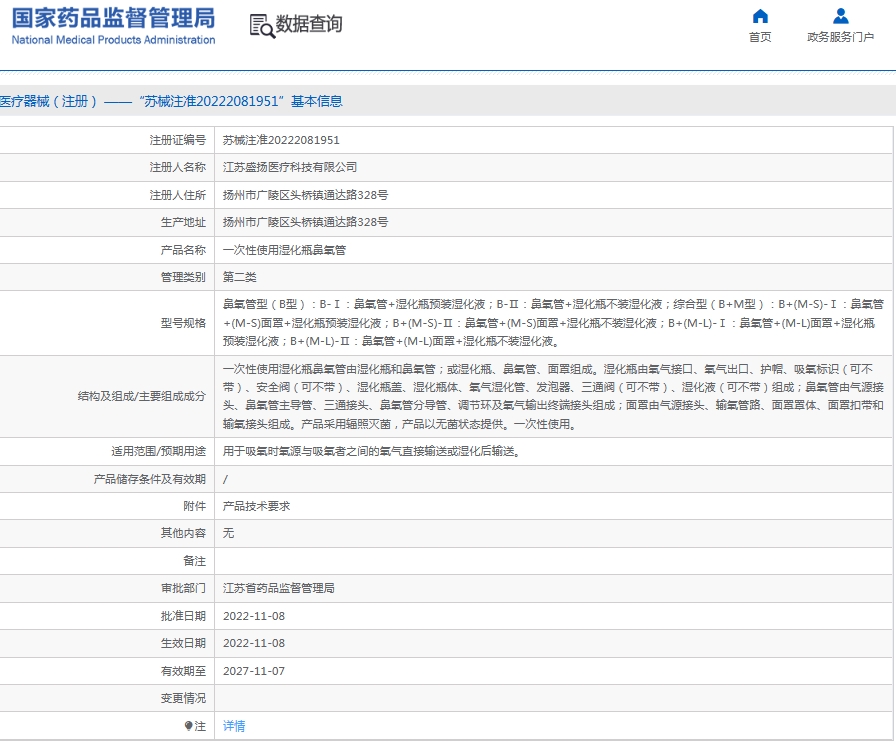Click the 备注 row label
The width and height of the screenshot is (896, 747).
(194, 561)
